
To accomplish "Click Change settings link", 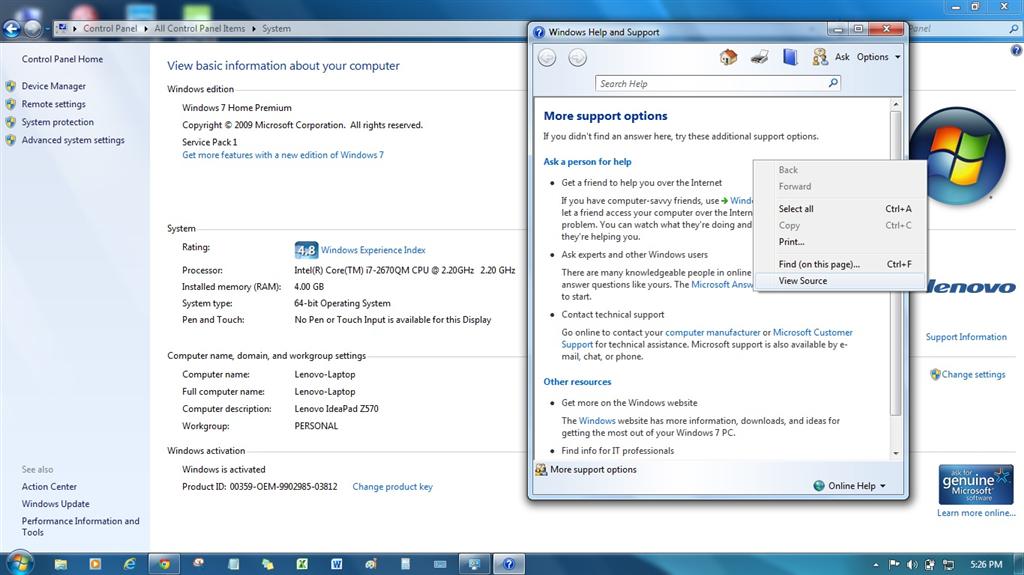I will [x=973, y=375].
